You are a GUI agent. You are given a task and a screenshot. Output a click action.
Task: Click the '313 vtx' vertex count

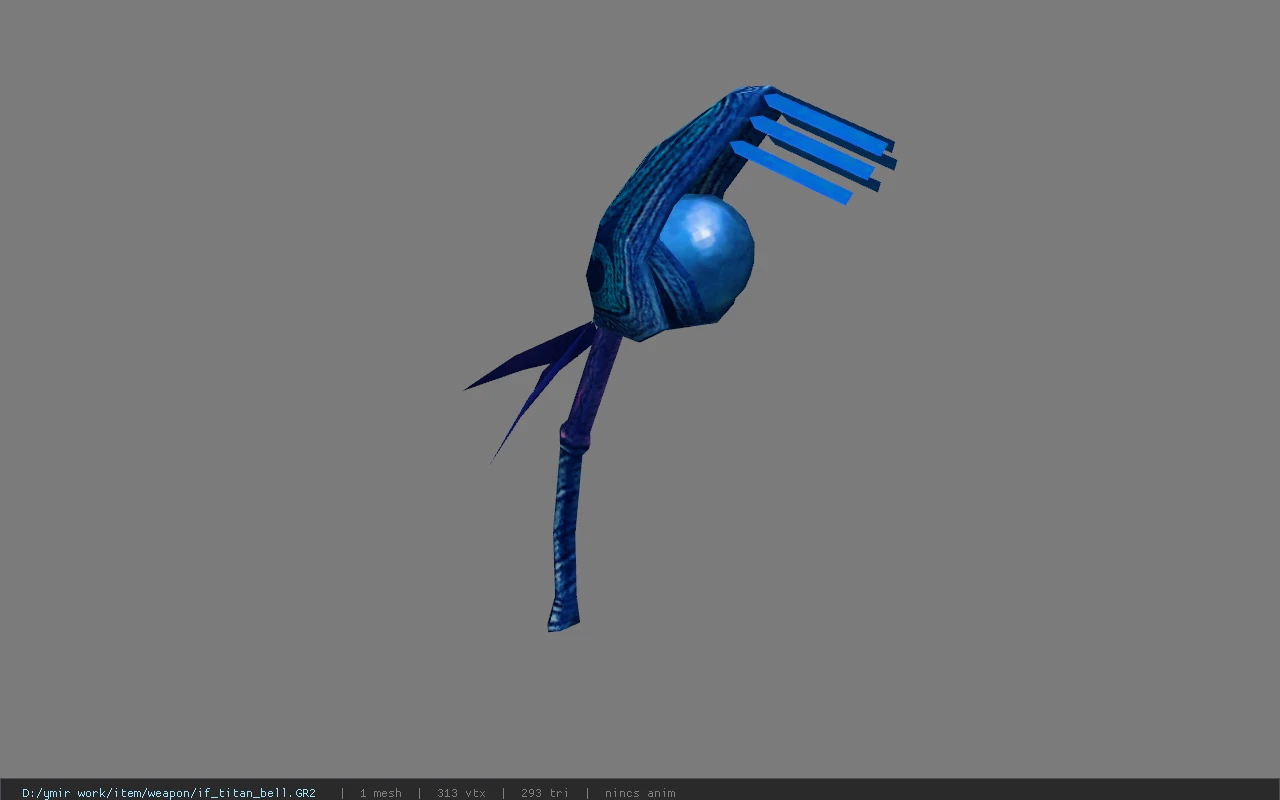pos(461,793)
